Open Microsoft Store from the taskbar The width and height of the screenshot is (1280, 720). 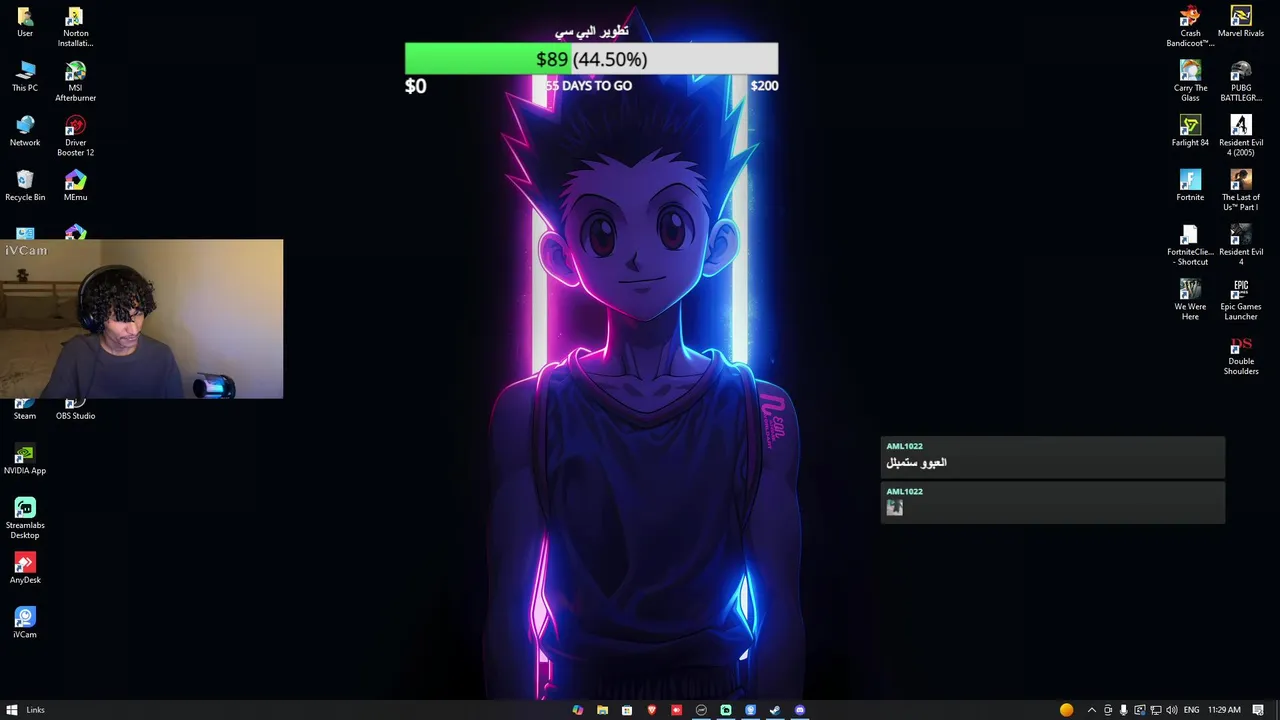coord(627,710)
